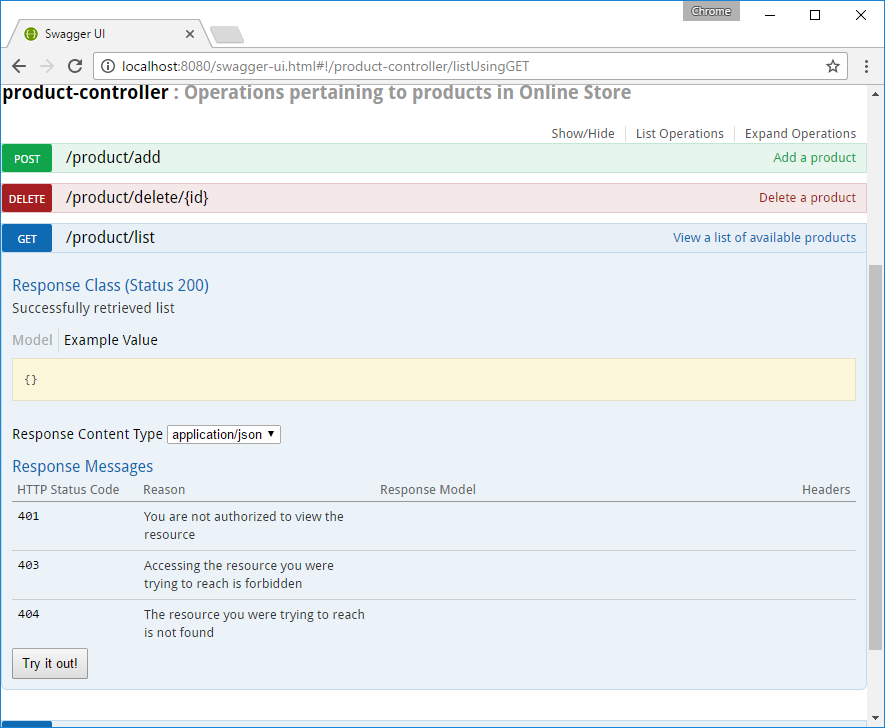The image size is (885, 728).
Task: Click inside the browser address bar
Action: pyautogui.click(x=450, y=66)
